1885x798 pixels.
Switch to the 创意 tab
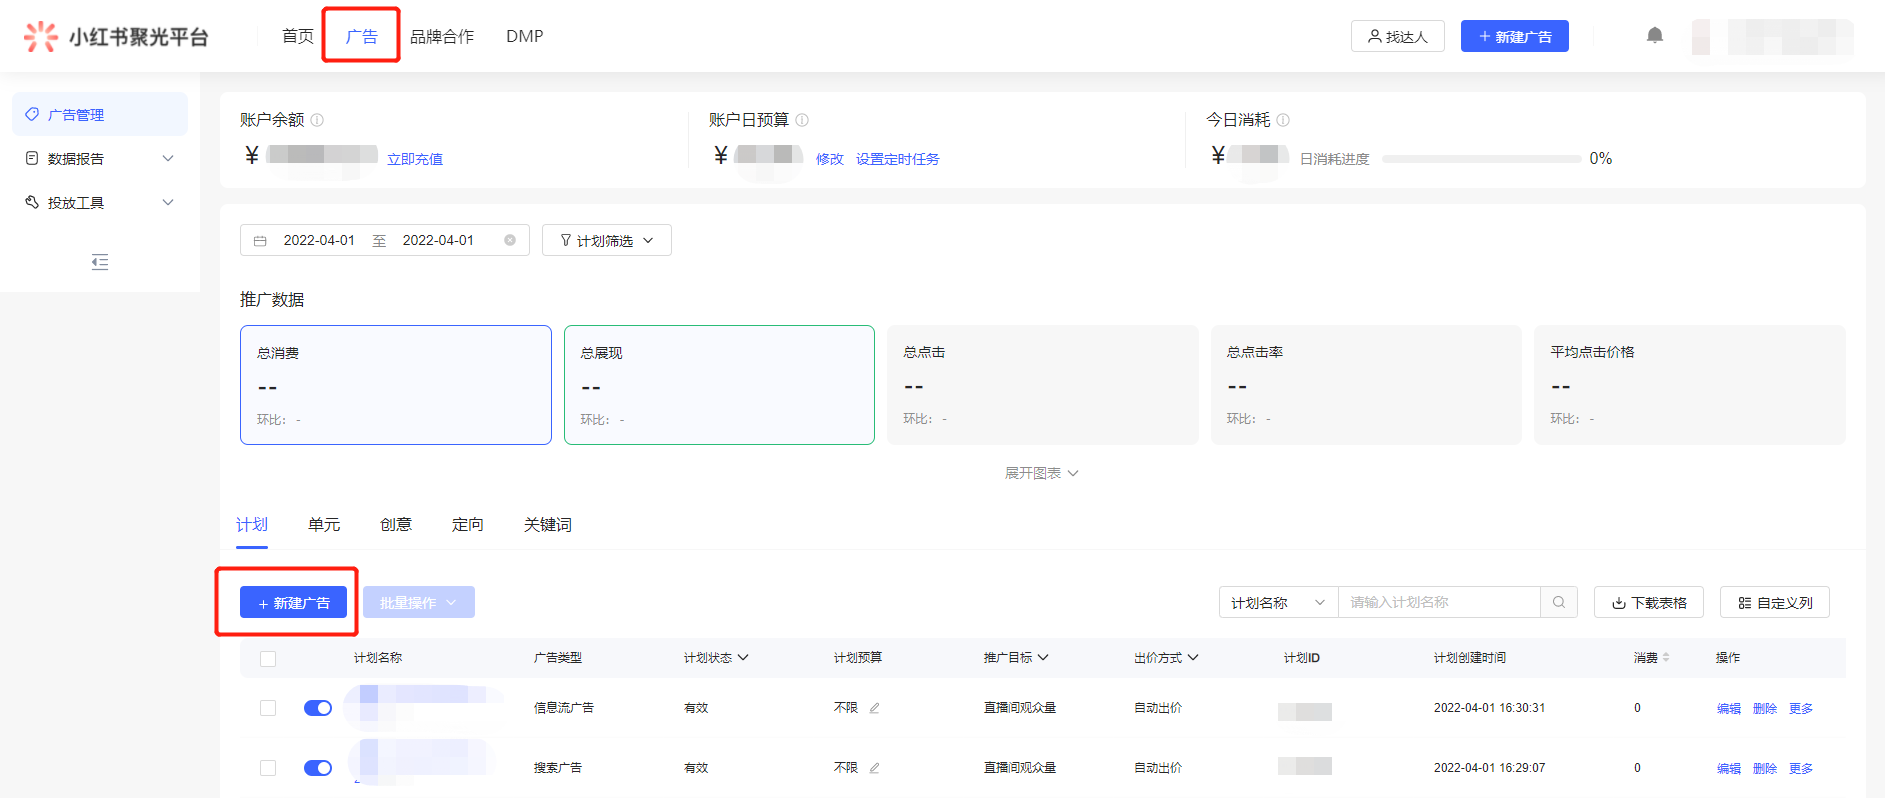396,525
